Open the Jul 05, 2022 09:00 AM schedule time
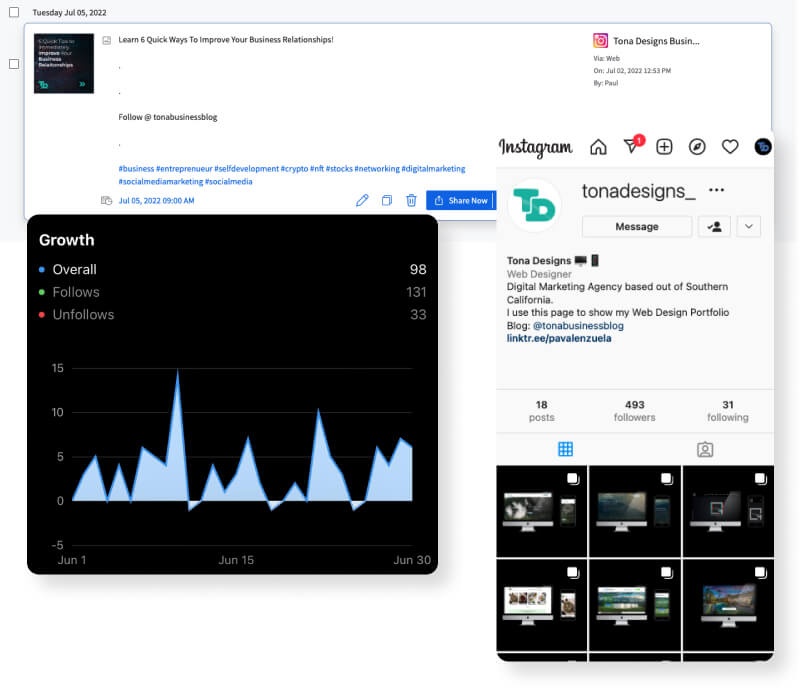Viewport: 804px width, 692px height. (156, 201)
